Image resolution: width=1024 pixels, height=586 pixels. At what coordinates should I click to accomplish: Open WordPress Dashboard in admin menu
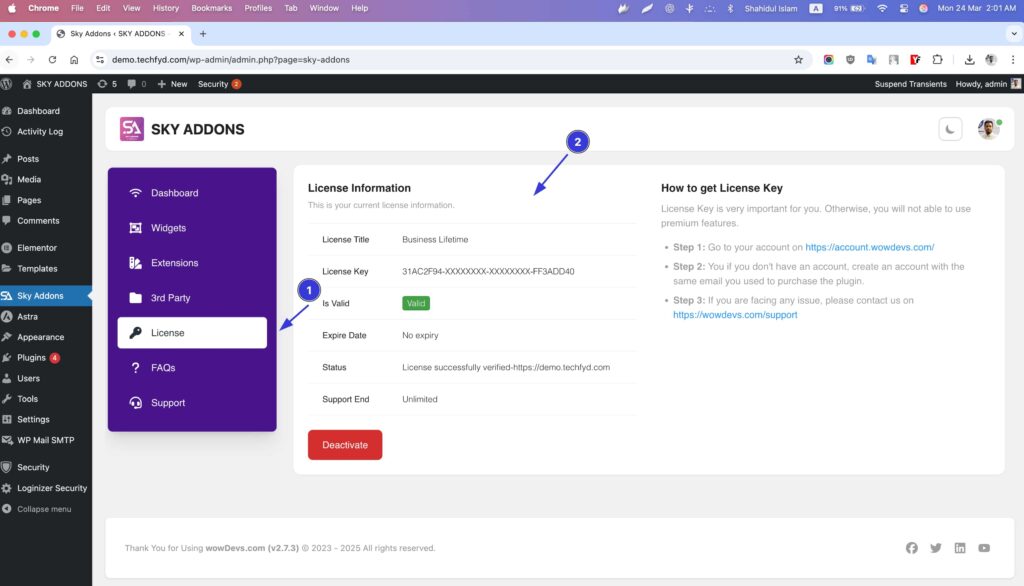46,111
